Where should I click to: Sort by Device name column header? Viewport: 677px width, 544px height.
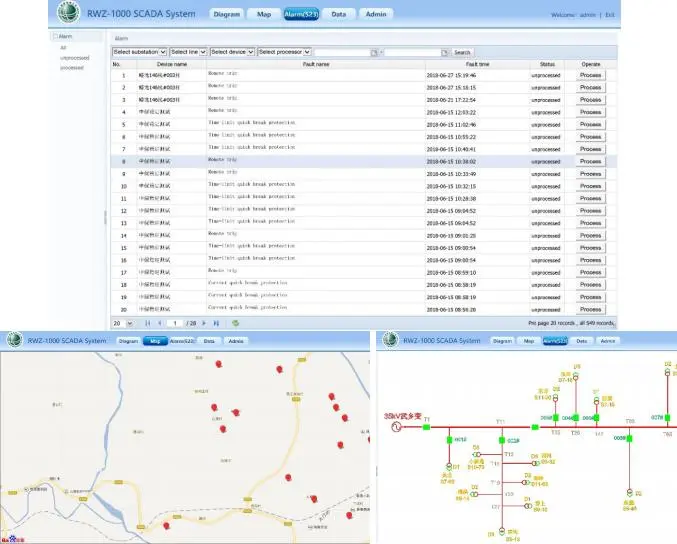pyautogui.click(x=172, y=64)
